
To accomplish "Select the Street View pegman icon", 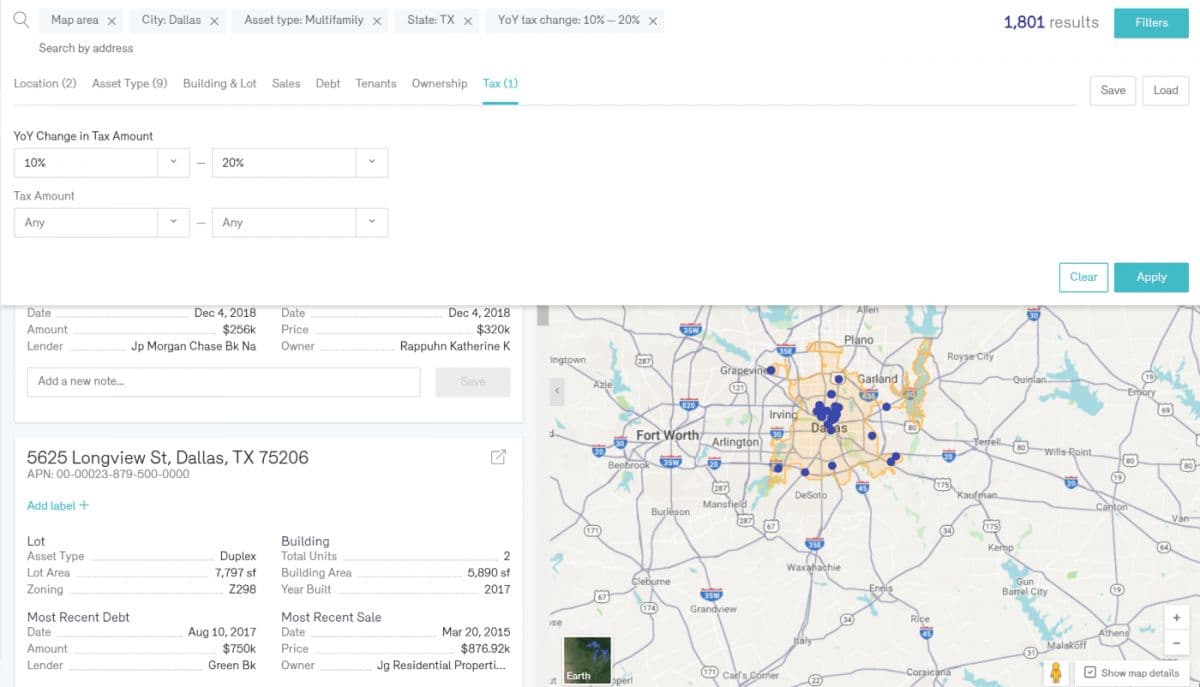I will (1055, 673).
